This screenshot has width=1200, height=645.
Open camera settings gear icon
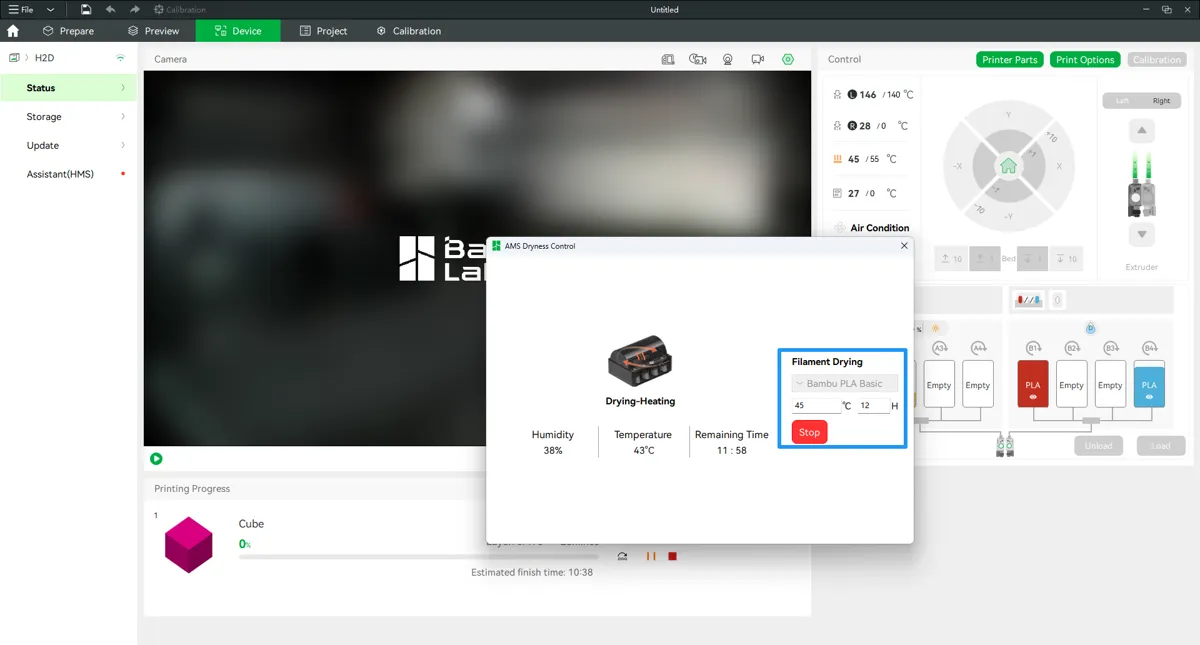pos(788,59)
